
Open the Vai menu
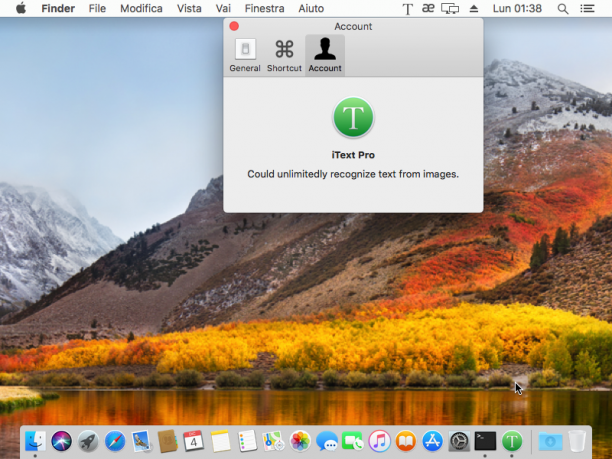(x=223, y=8)
